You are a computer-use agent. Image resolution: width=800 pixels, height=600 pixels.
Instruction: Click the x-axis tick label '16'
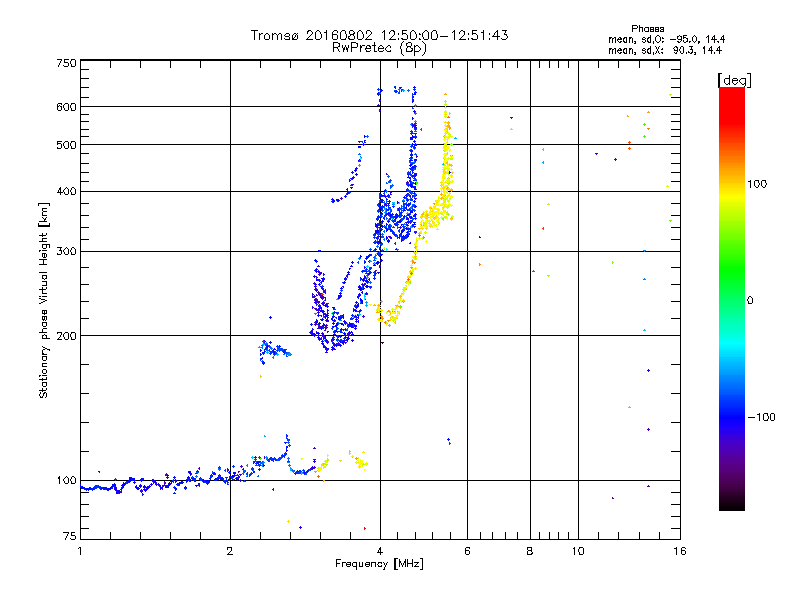pos(680,551)
